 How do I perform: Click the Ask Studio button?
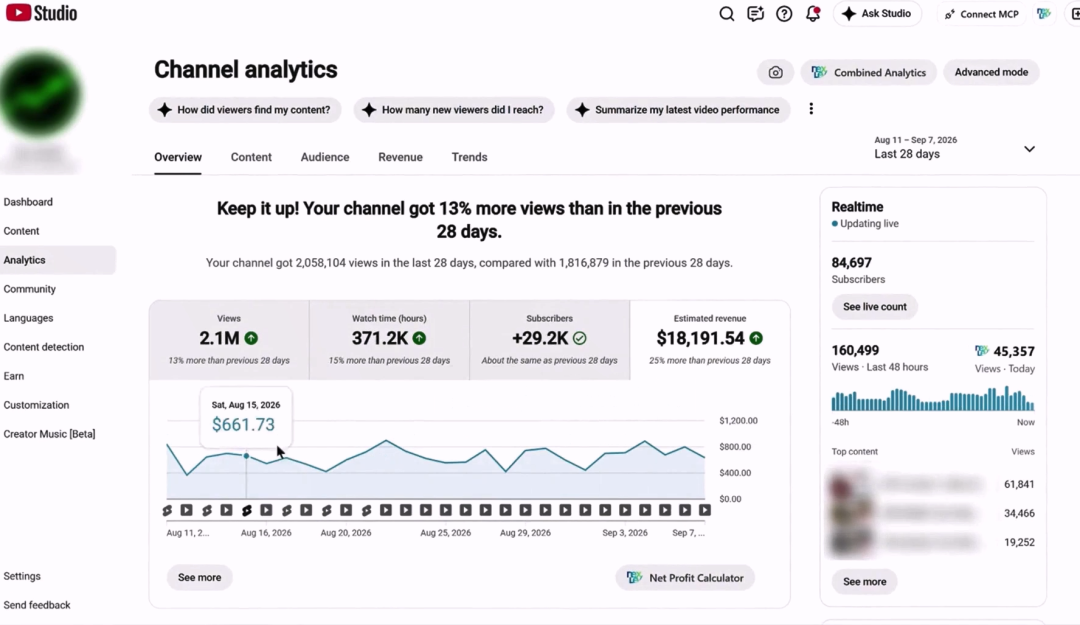click(878, 14)
